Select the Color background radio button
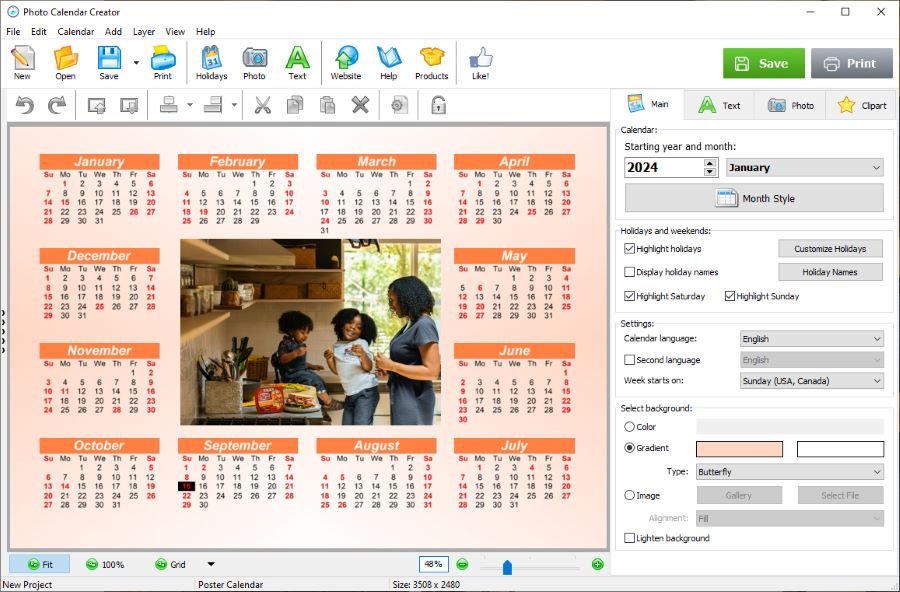This screenshot has height=592, width=900. [630, 427]
